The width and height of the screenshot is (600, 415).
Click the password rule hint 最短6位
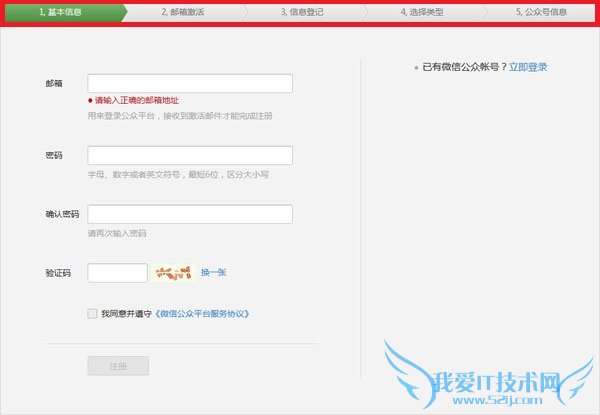click(x=178, y=175)
